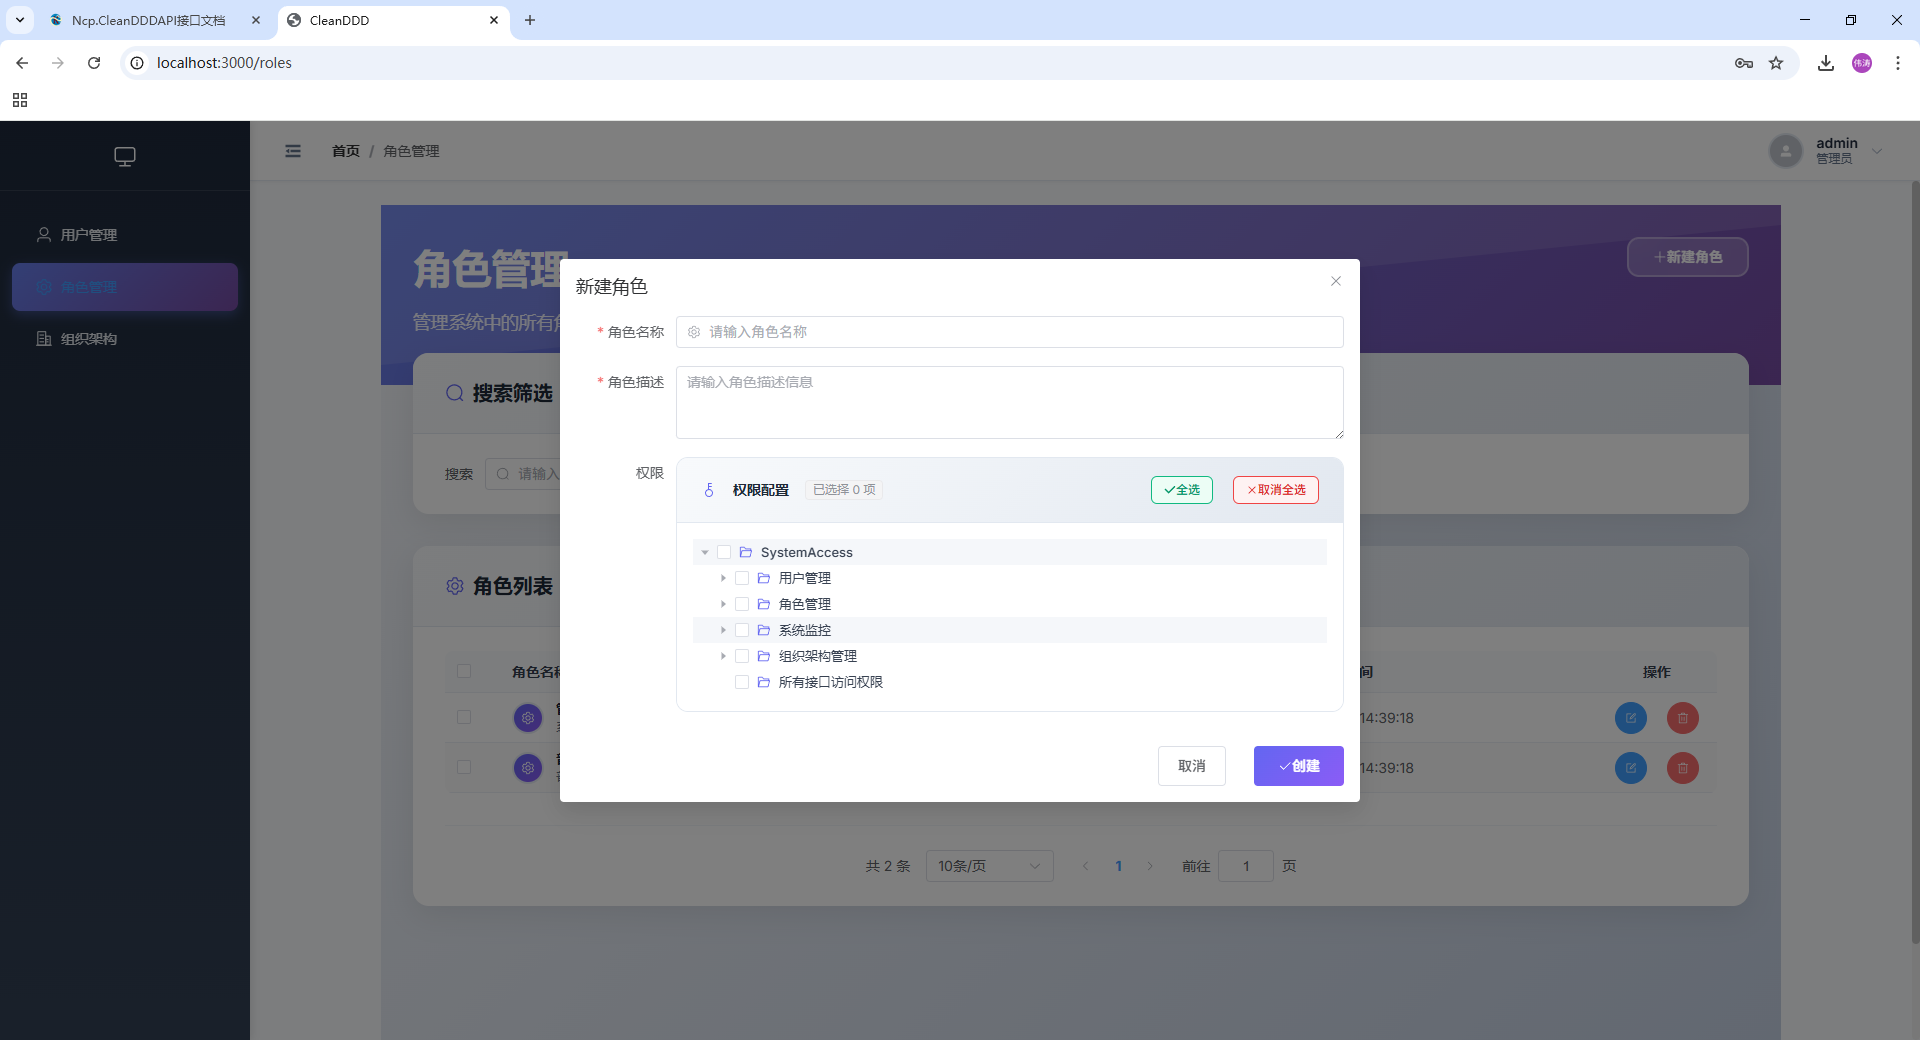The image size is (1920, 1040).
Task: Click the monitor logo icon atop the sidebar
Action: (125, 156)
